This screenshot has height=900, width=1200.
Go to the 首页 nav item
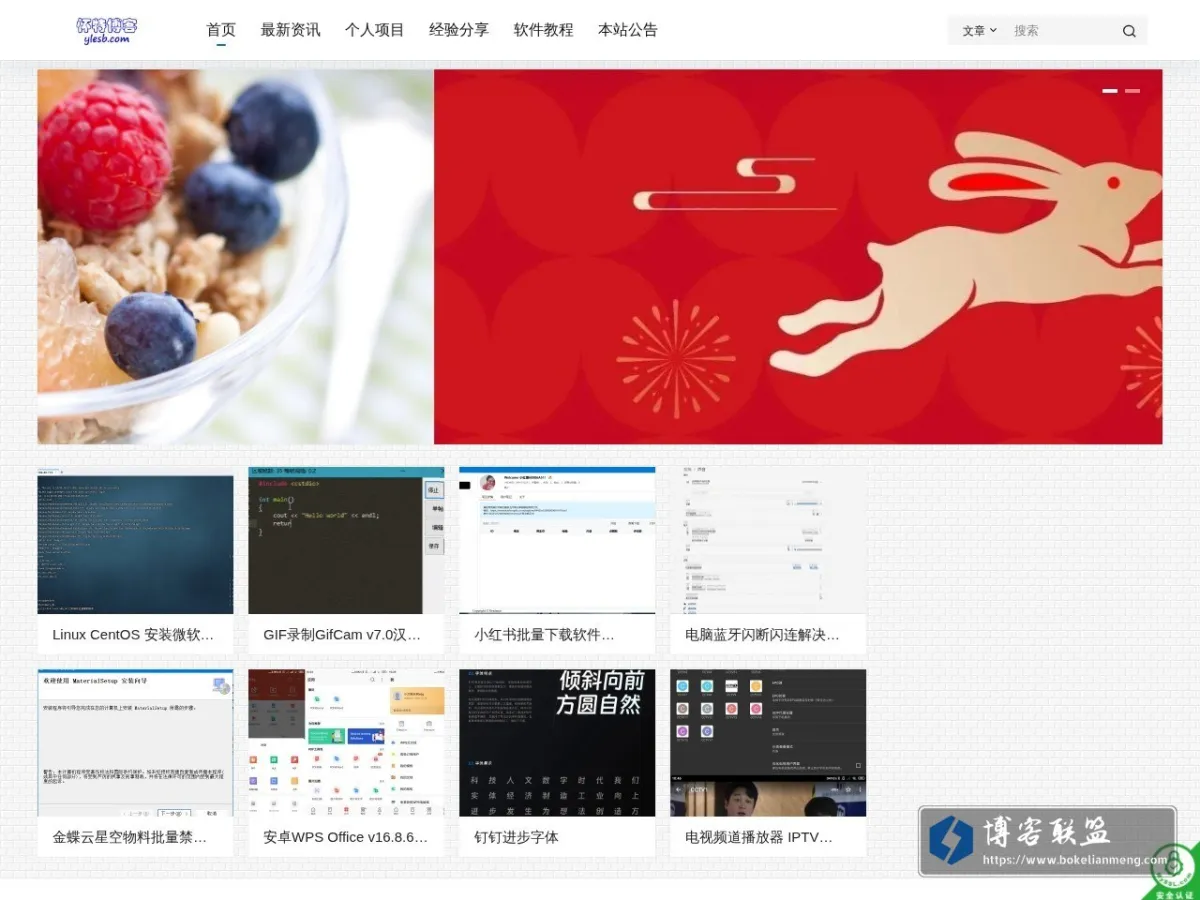[221, 30]
